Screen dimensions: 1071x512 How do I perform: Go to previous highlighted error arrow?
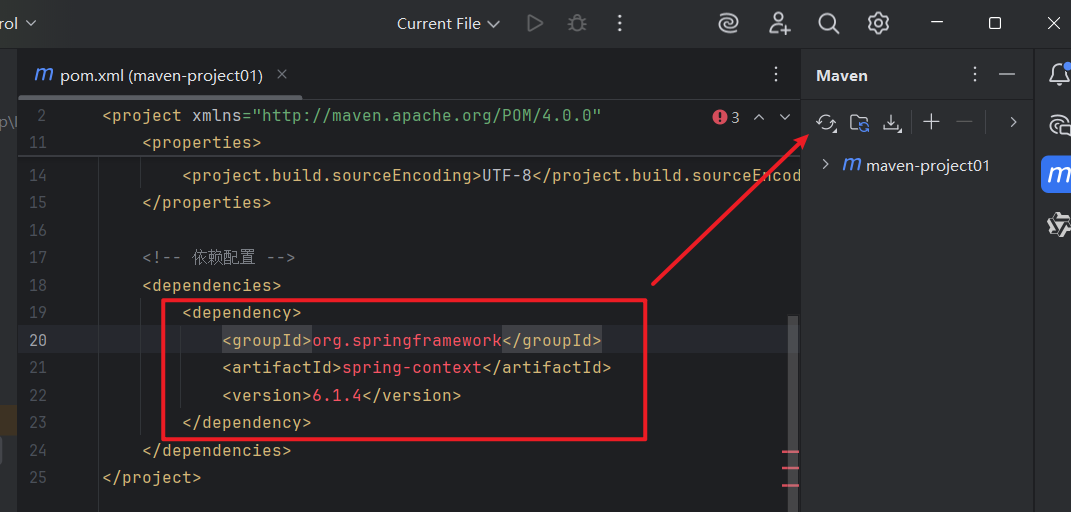pos(759,117)
